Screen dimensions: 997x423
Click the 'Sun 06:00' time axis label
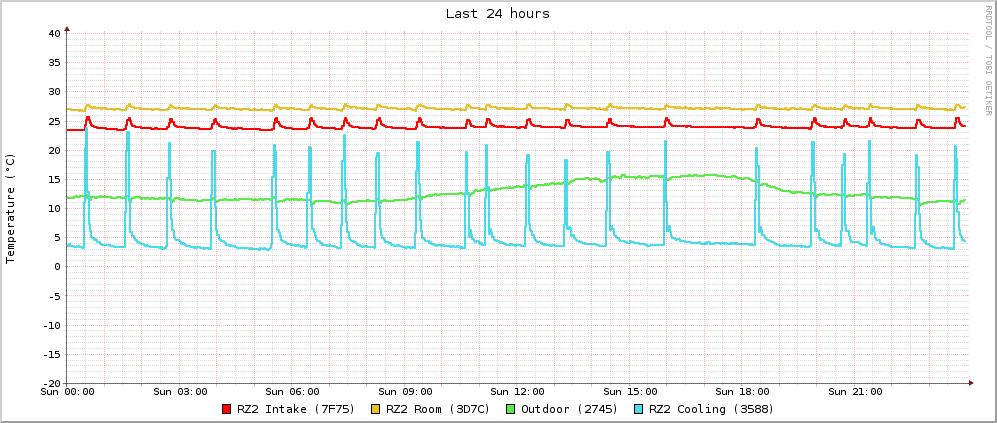pyautogui.click(x=292, y=392)
